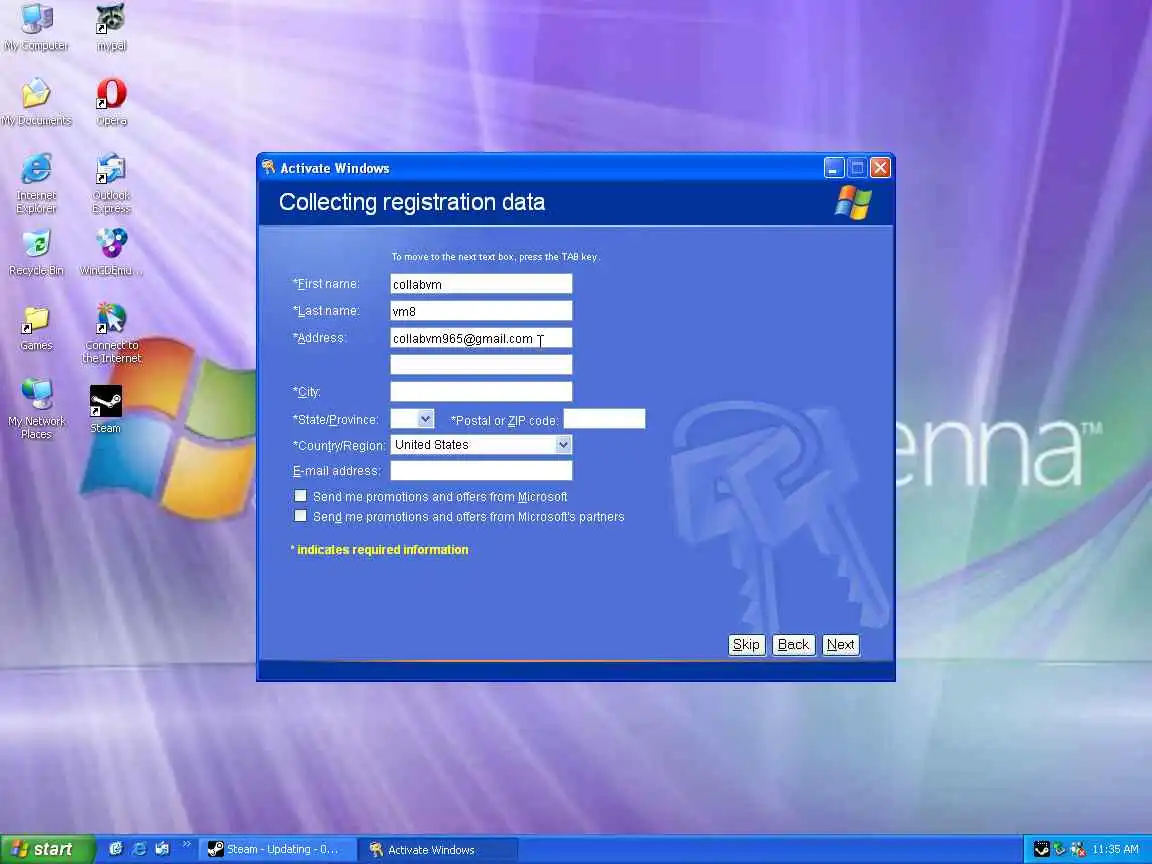1152x864 pixels.
Task: Click the Postal or ZIP code field
Action: pyautogui.click(x=605, y=419)
